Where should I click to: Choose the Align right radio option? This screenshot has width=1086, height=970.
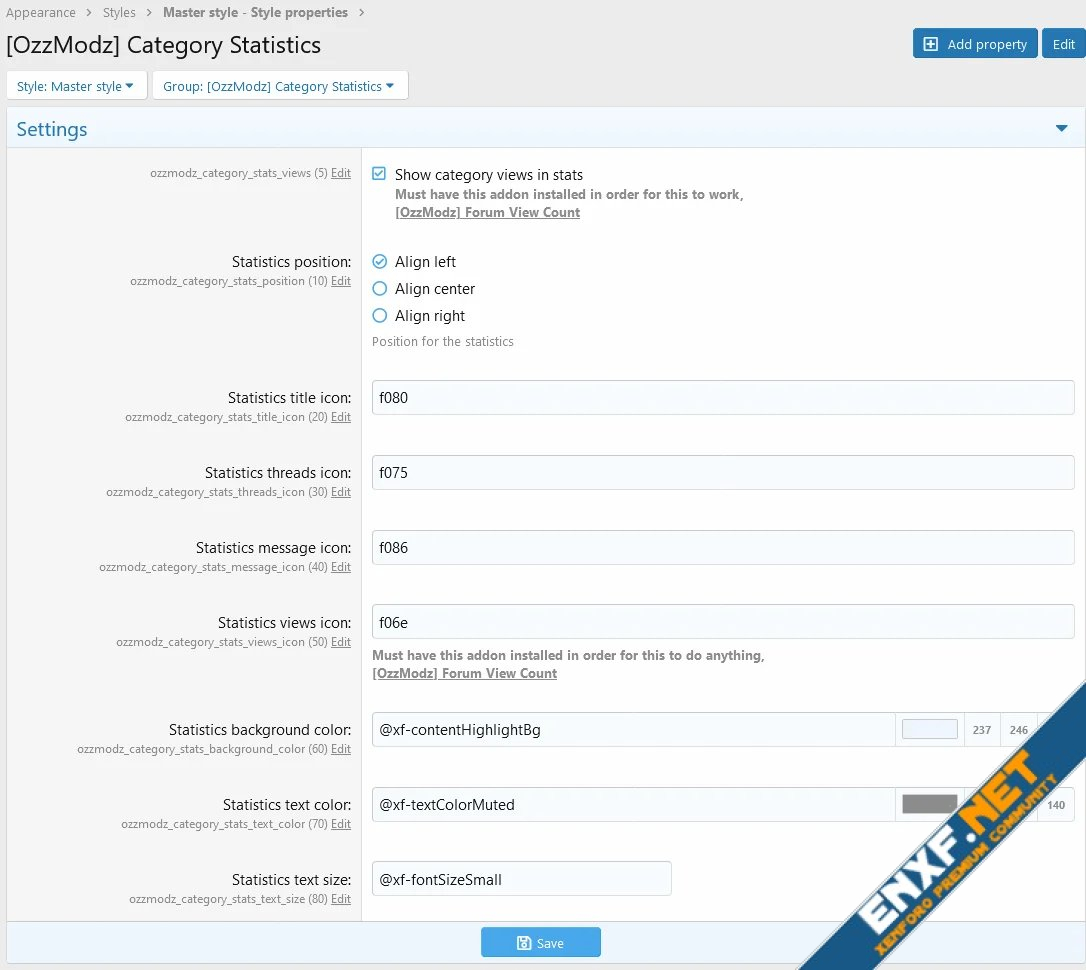coord(379,316)
